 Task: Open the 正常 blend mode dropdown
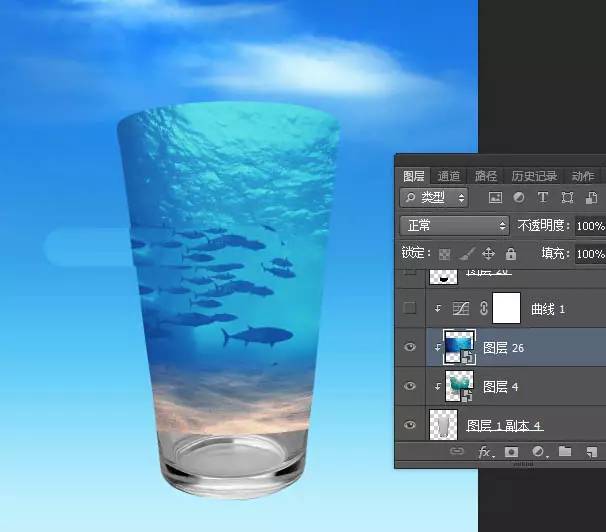point(454,226)
